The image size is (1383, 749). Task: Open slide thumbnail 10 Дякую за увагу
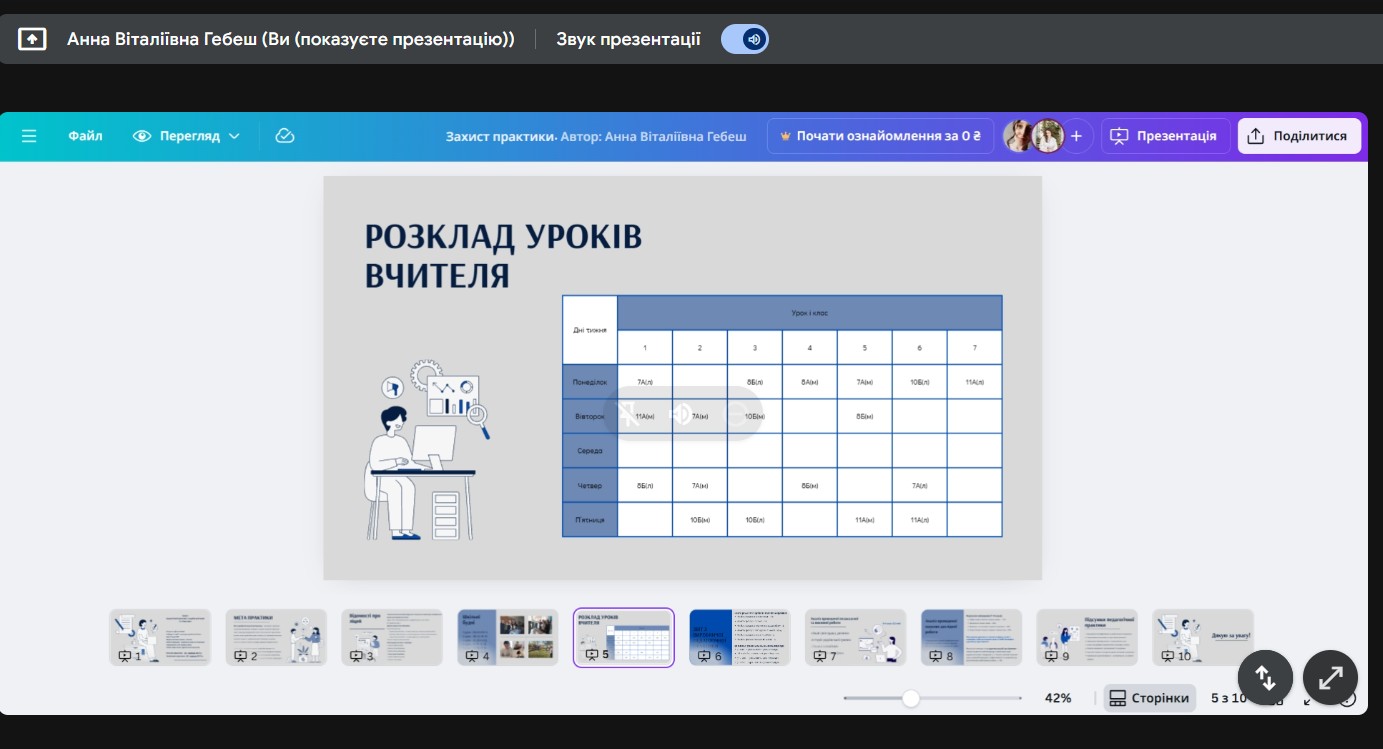pyautogui.click(x=1203, y=637)
